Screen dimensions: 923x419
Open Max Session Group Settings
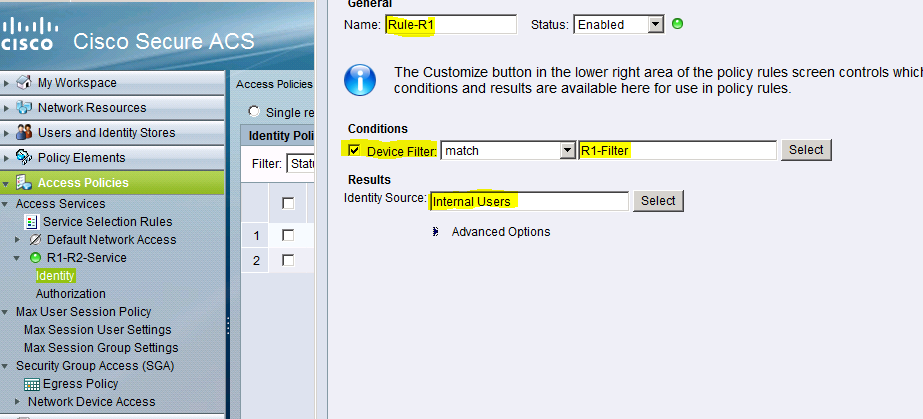point(101,348)
